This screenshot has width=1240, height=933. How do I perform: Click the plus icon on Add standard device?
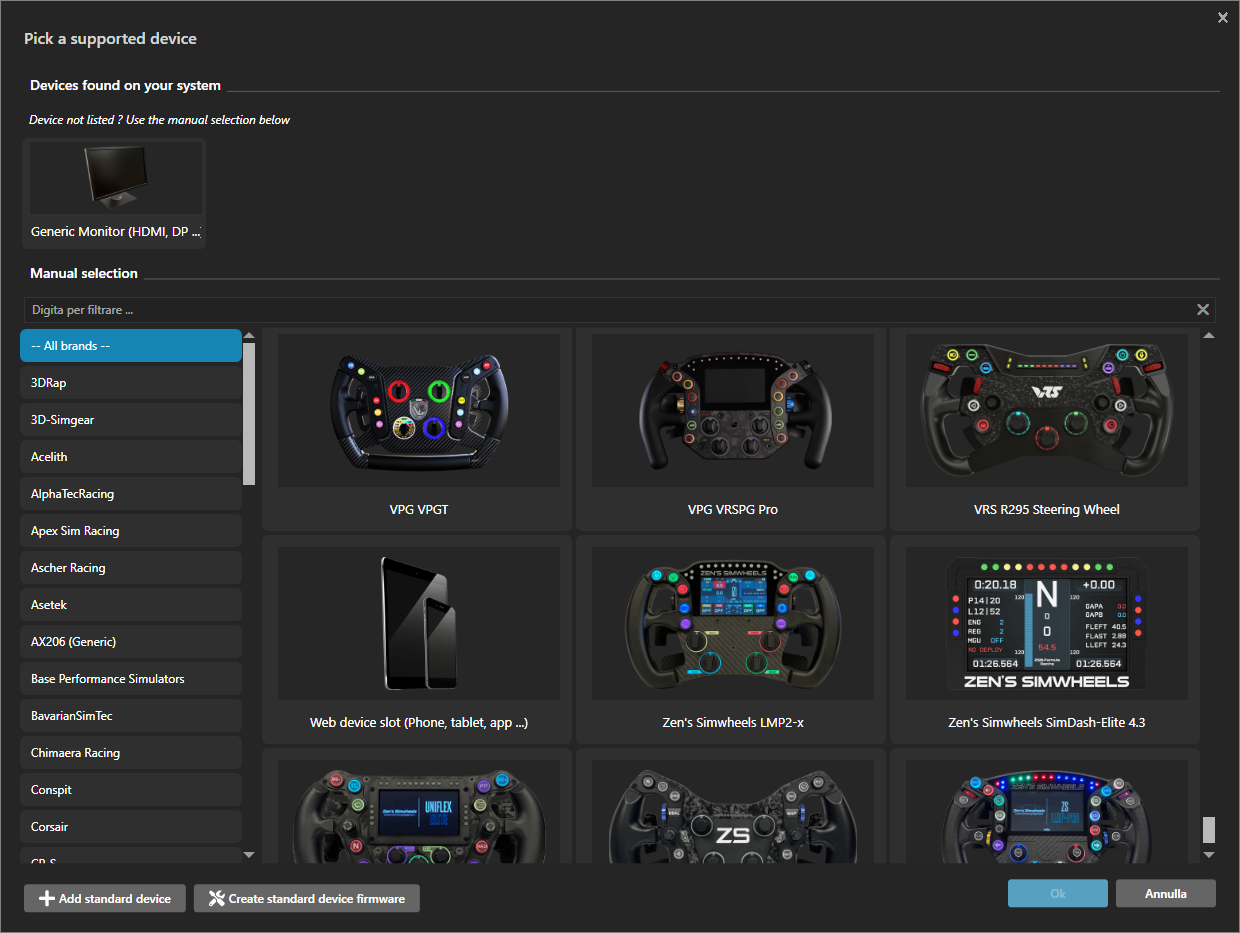tap(46, 899)
